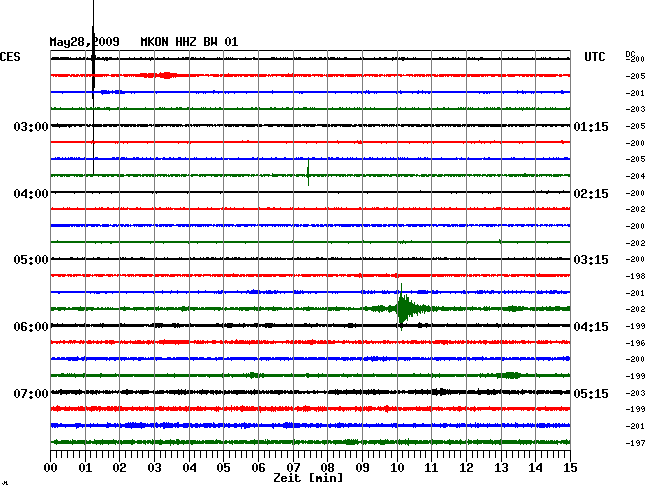Click the UTC column header
The image size is (650, 494).
tap(594, 57)
